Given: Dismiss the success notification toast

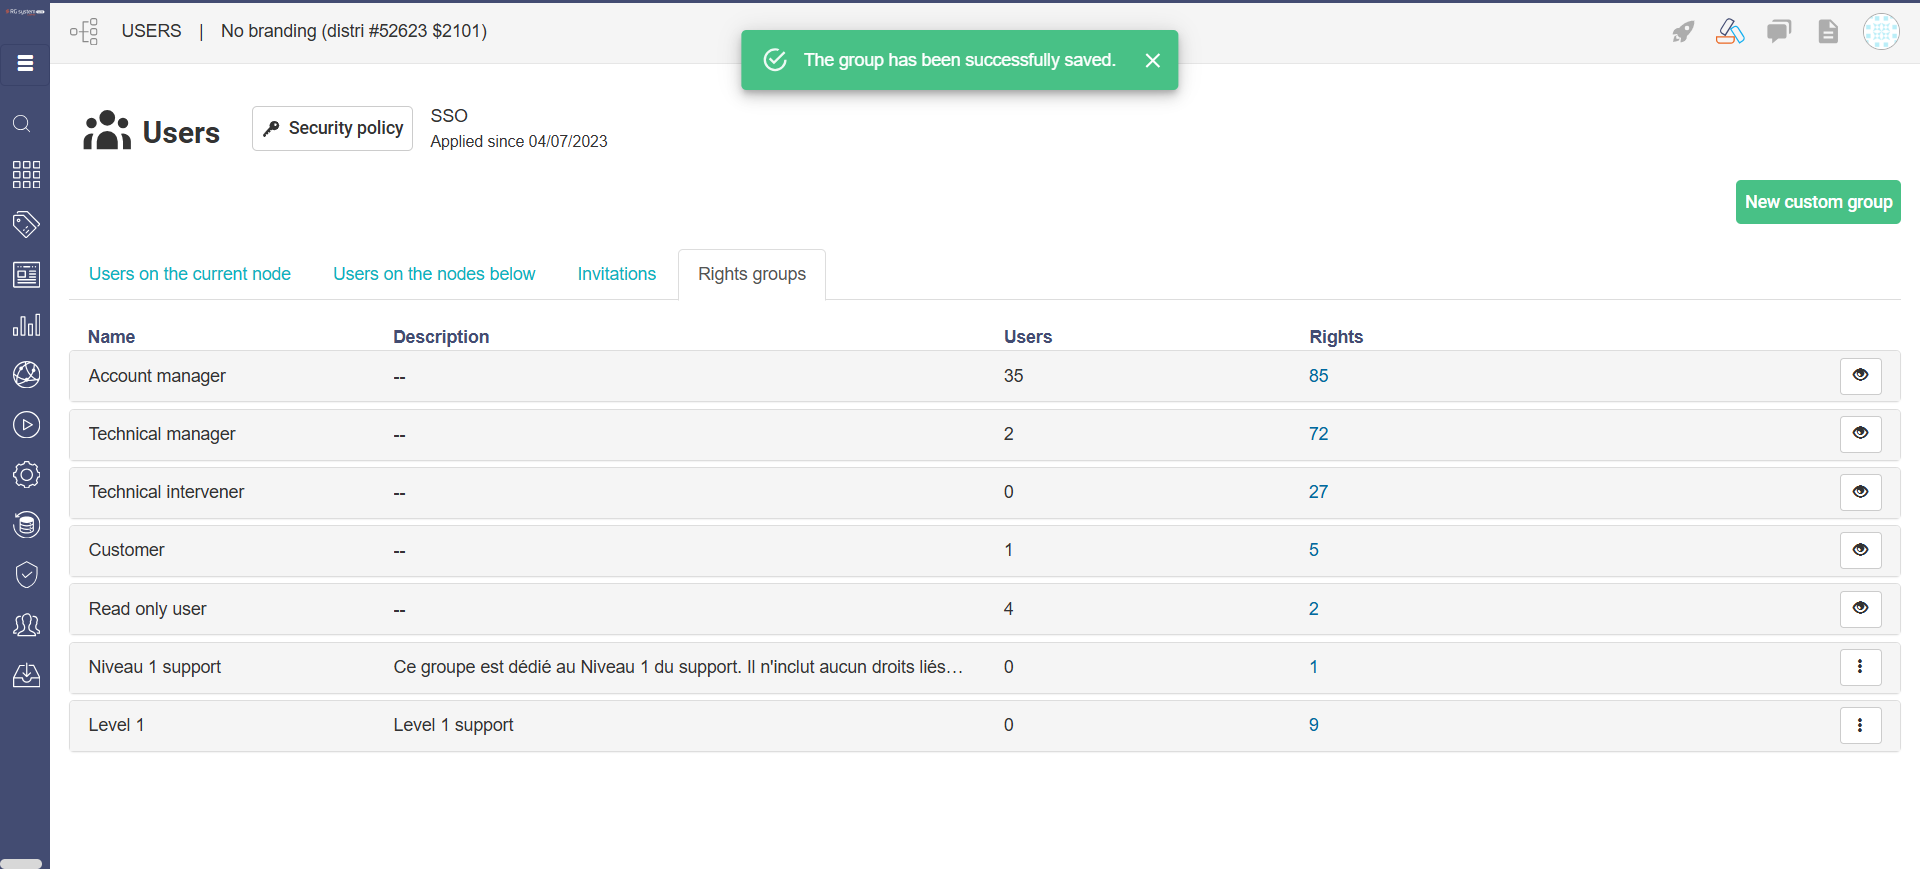Looking at the screenshot, I should [x=1152, y=61].
